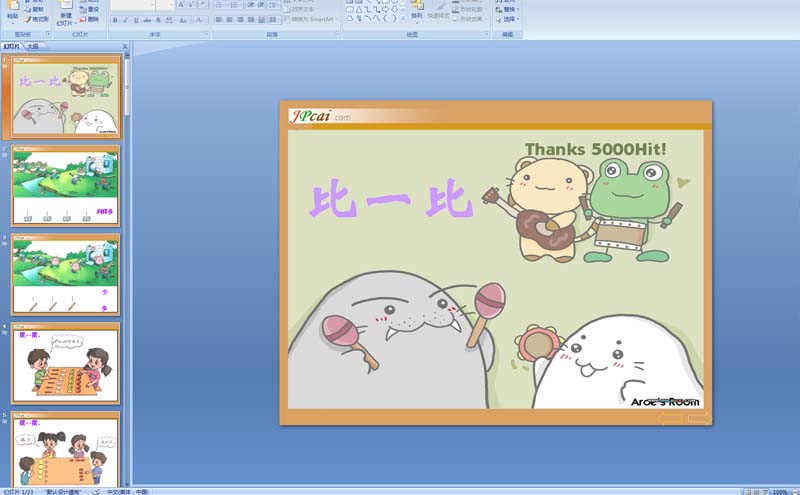Open Convert to SmartArt dropdown
Image resolution: width=800 pixels, height=495 pixels.
310,19
